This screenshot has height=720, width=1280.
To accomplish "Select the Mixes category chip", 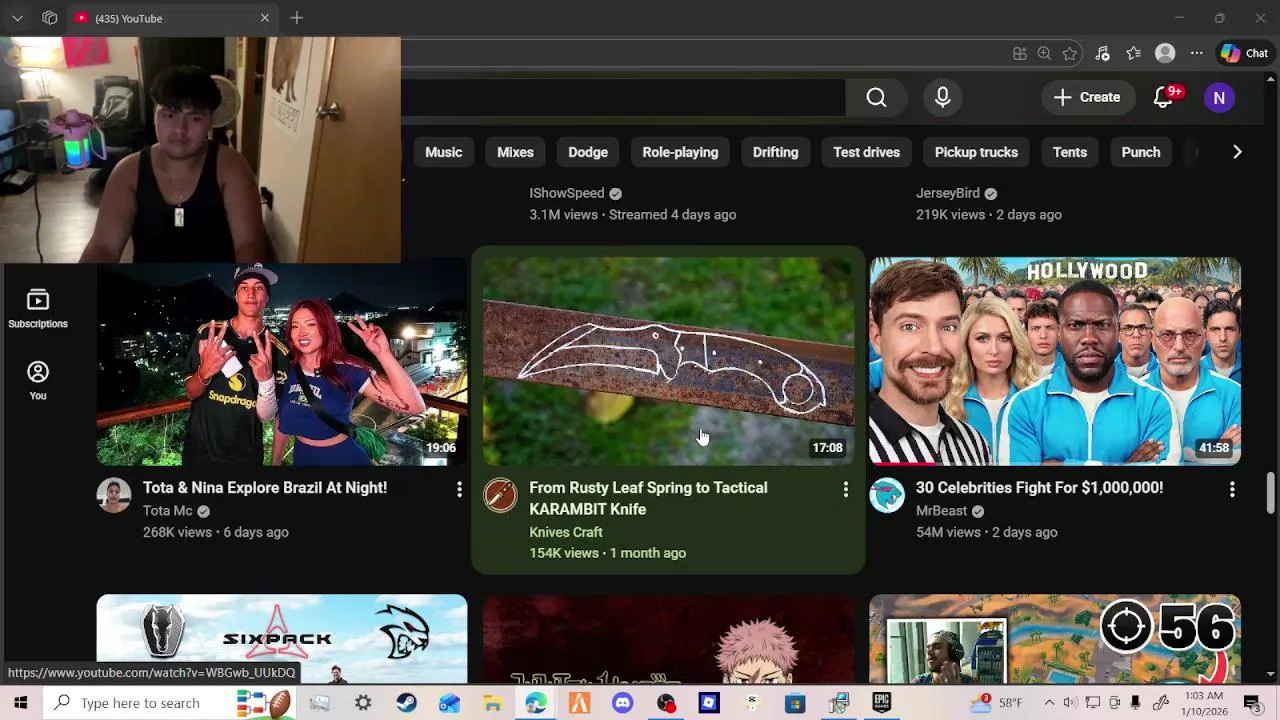I will tap(515, 152).
